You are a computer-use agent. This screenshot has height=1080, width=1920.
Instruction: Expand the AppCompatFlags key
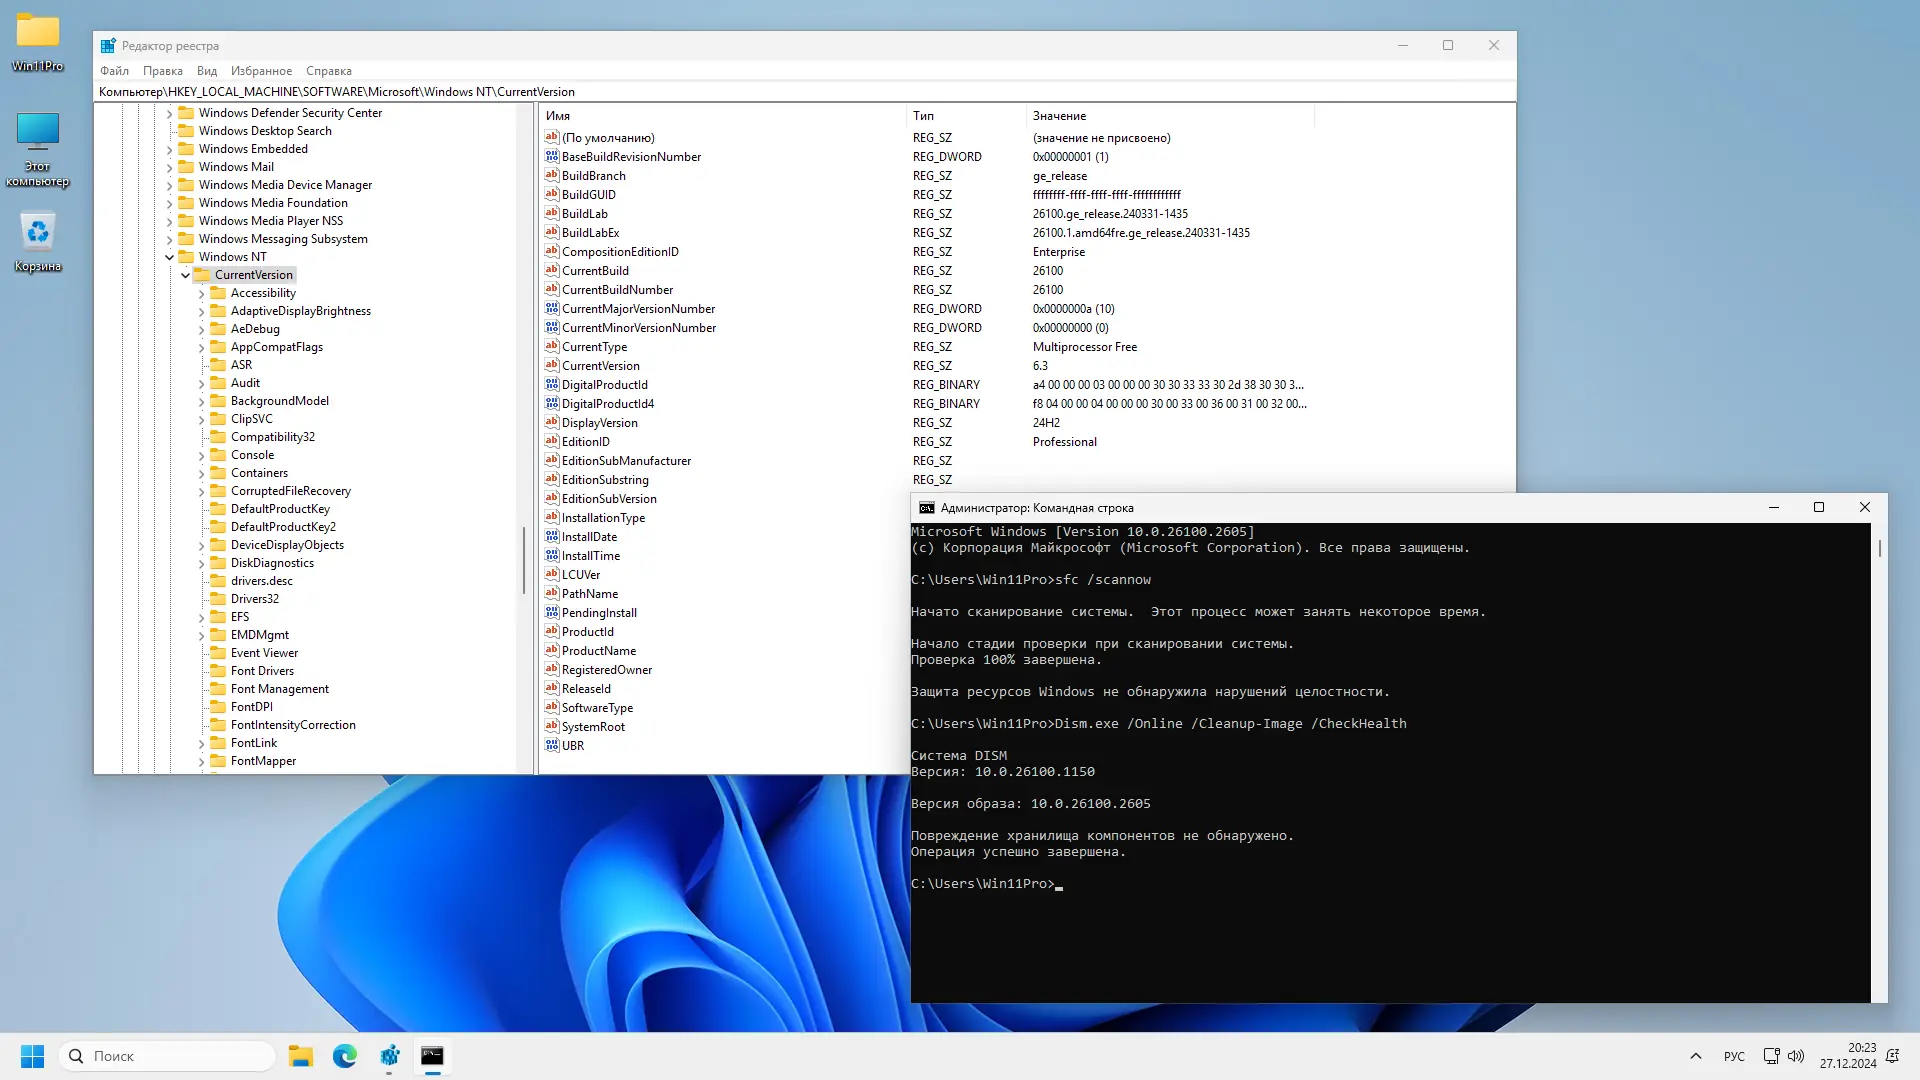202,347
